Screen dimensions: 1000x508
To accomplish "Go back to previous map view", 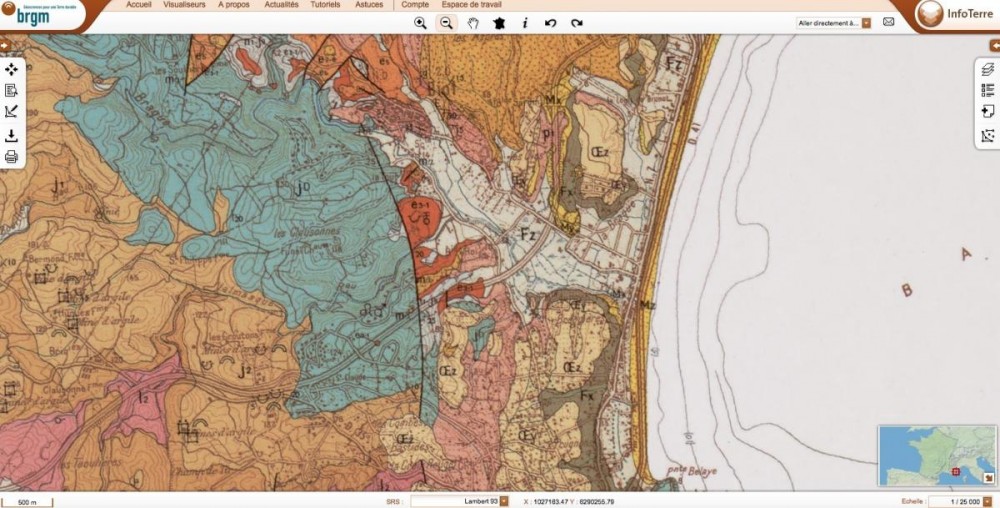I will click(551, 22).
